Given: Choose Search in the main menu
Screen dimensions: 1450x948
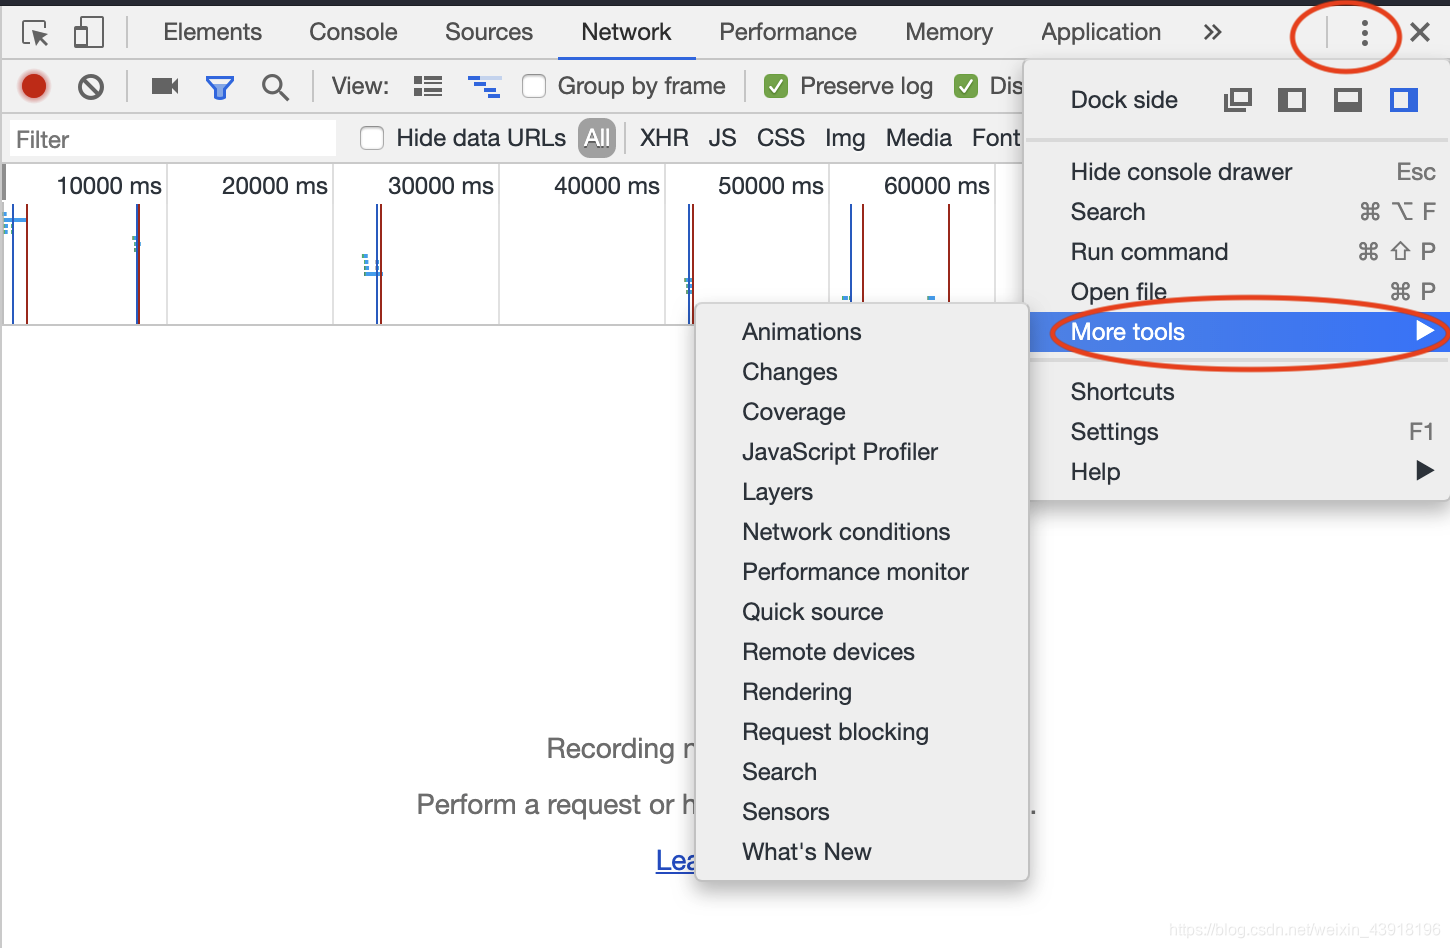Looking at the screenshot, I should (1239, 212).
